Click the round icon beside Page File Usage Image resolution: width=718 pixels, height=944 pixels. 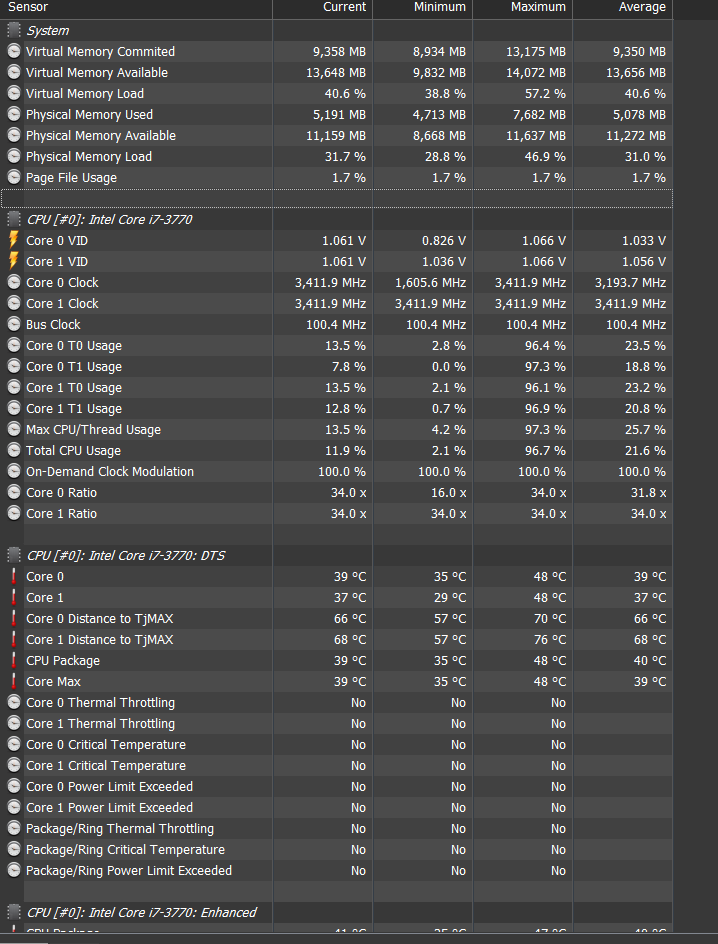click(14, 177)
